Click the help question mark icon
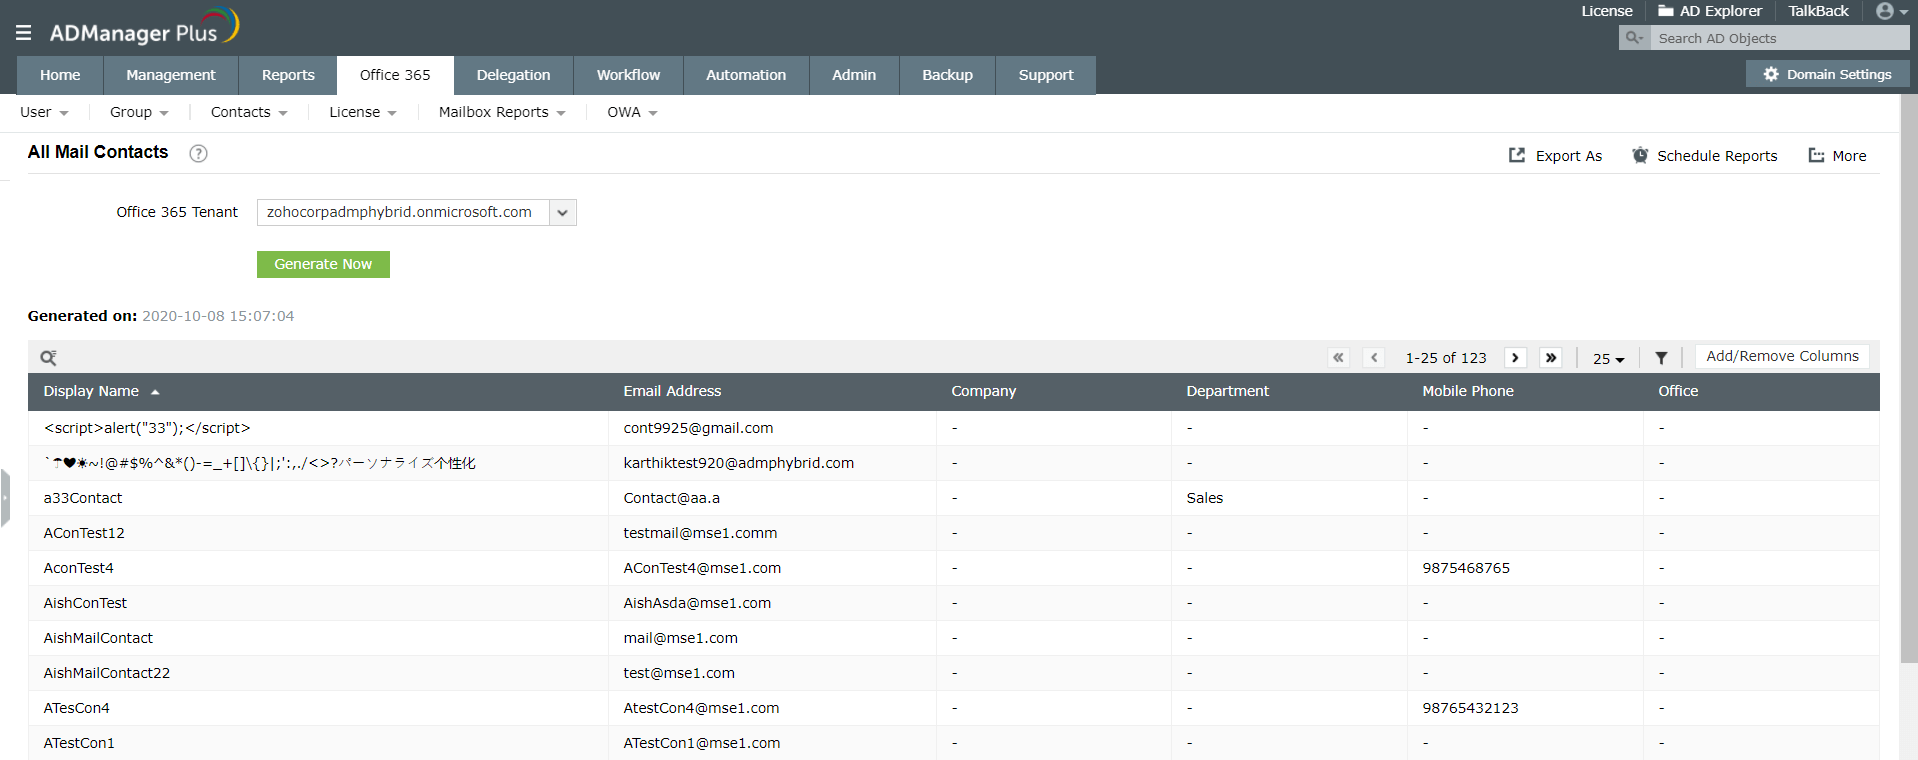Viewport: 1918px width, 760px height. click(198, 153)
